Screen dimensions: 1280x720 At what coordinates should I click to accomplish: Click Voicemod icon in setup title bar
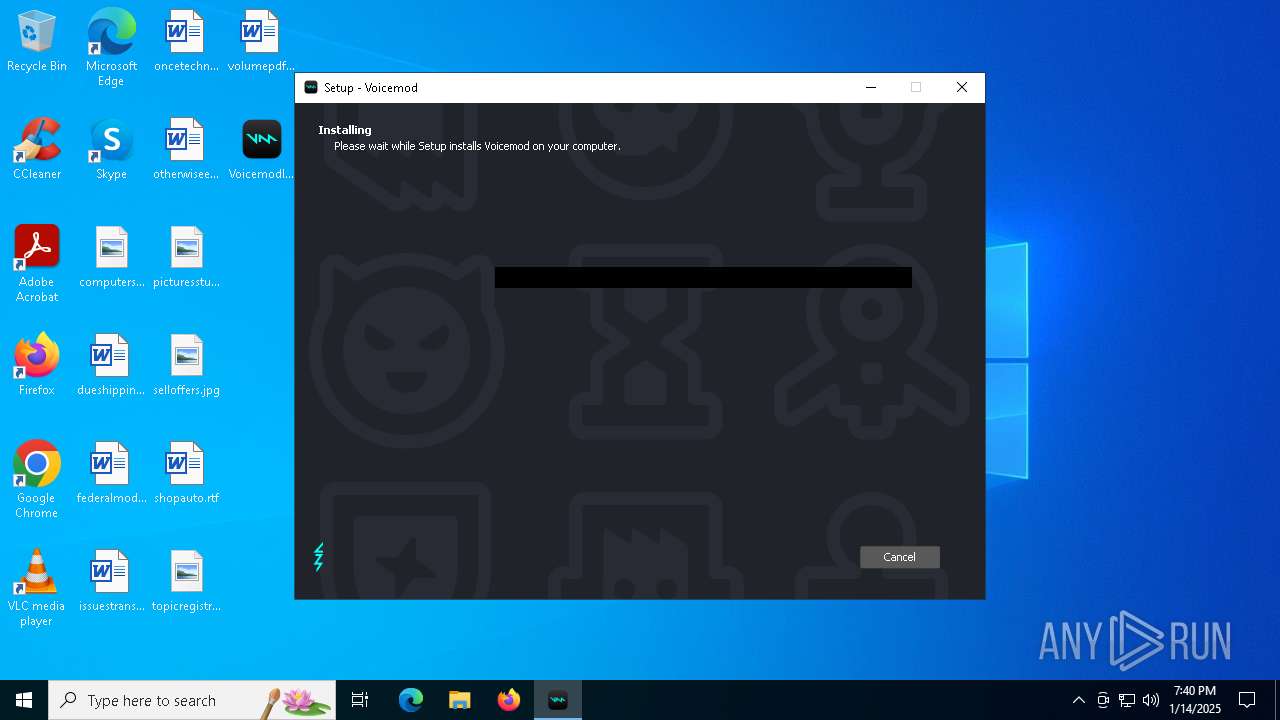point(311,88)
